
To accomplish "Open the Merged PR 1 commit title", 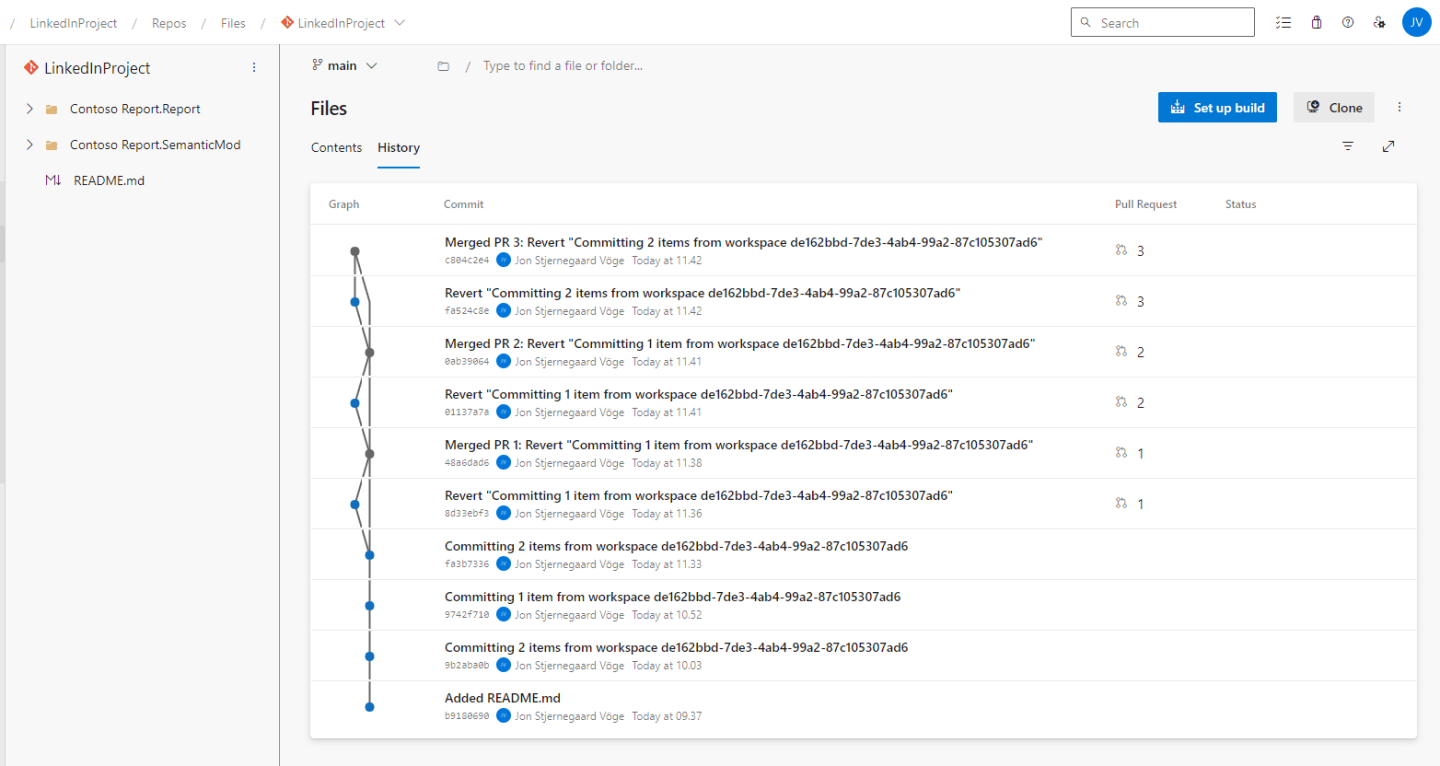I will (x=739, y=445).
